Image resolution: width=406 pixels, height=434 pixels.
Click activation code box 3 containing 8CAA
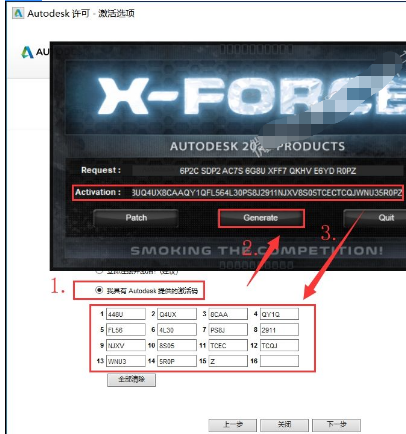click(x=228, y=314)
